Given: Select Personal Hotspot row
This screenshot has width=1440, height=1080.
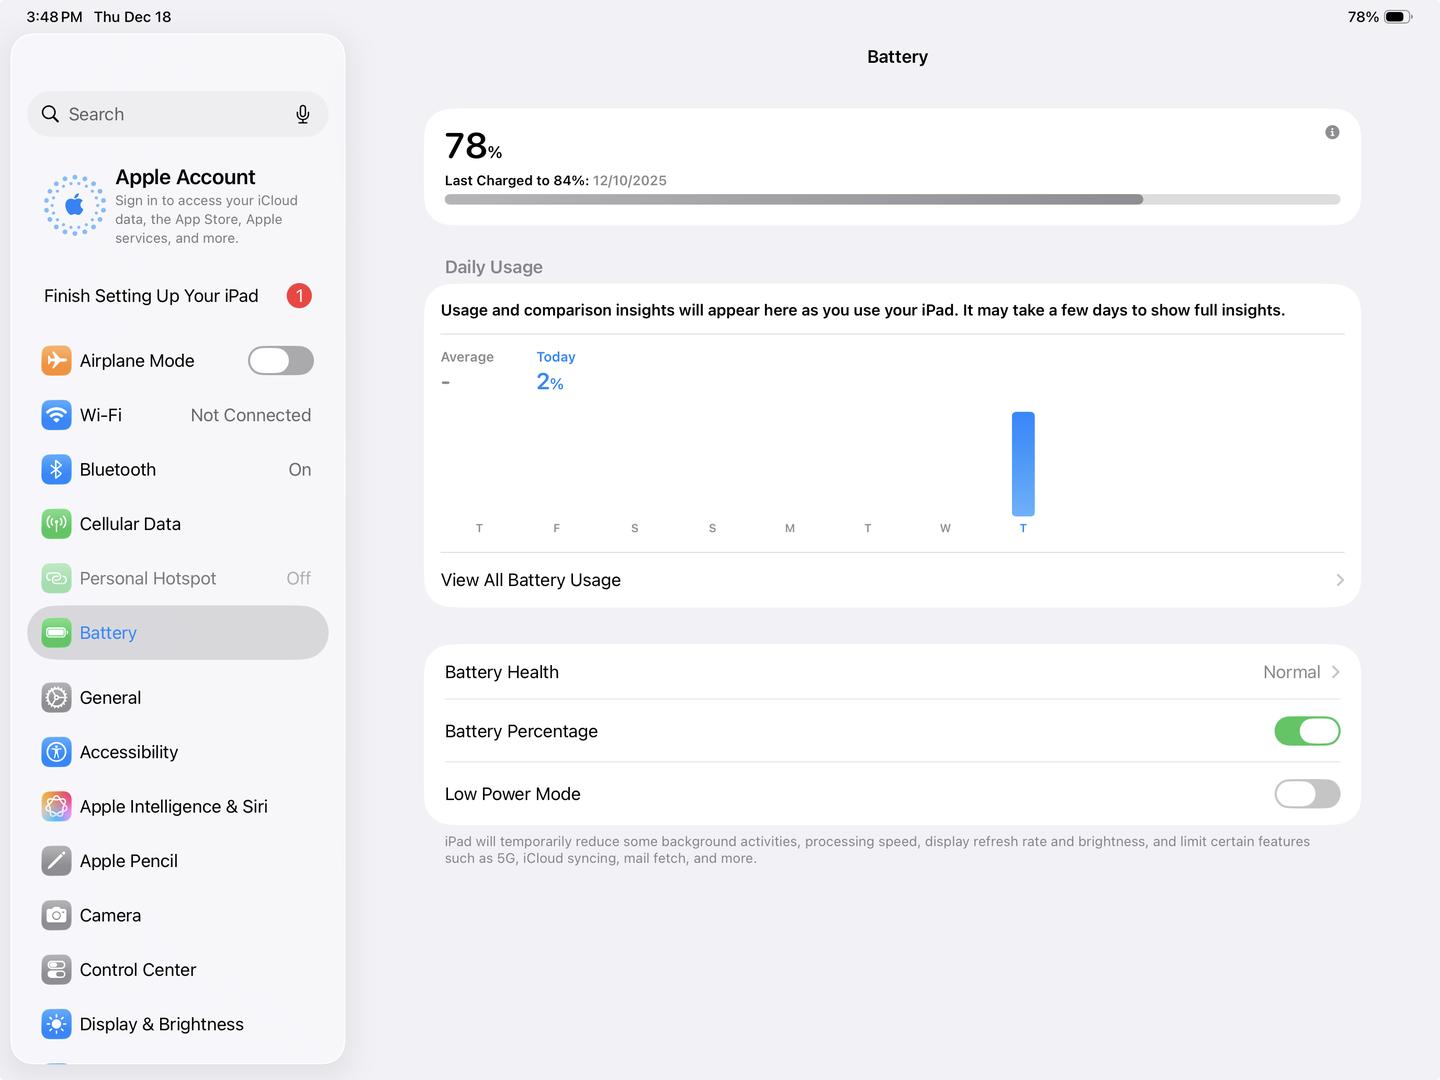Looking at the screenshot, I should (x=178, y=578).
